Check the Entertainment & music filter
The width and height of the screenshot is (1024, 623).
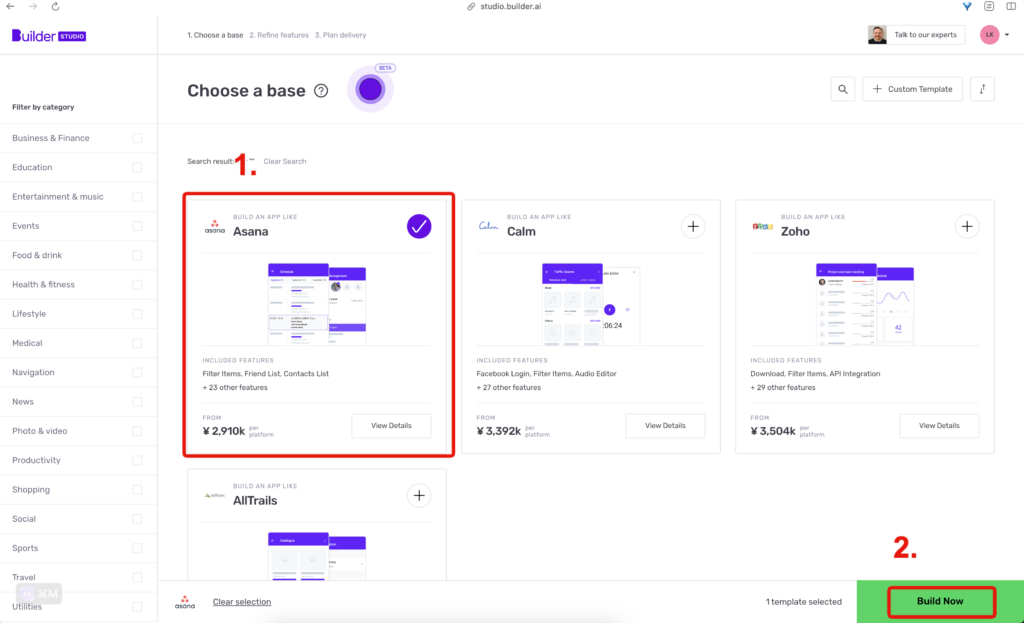click(137, 197)
